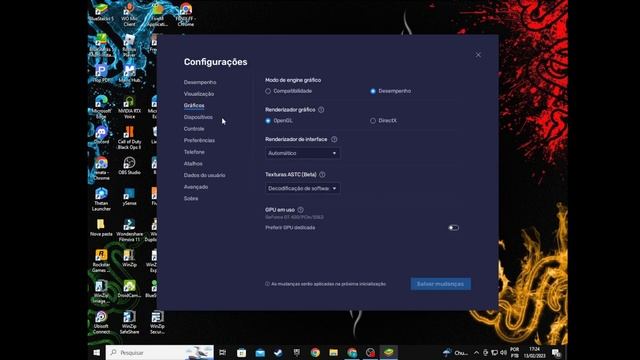Click the help icon beside Texturas ASTC (Beta)
The width and height of the screenshot is (640, 360).
322,174
